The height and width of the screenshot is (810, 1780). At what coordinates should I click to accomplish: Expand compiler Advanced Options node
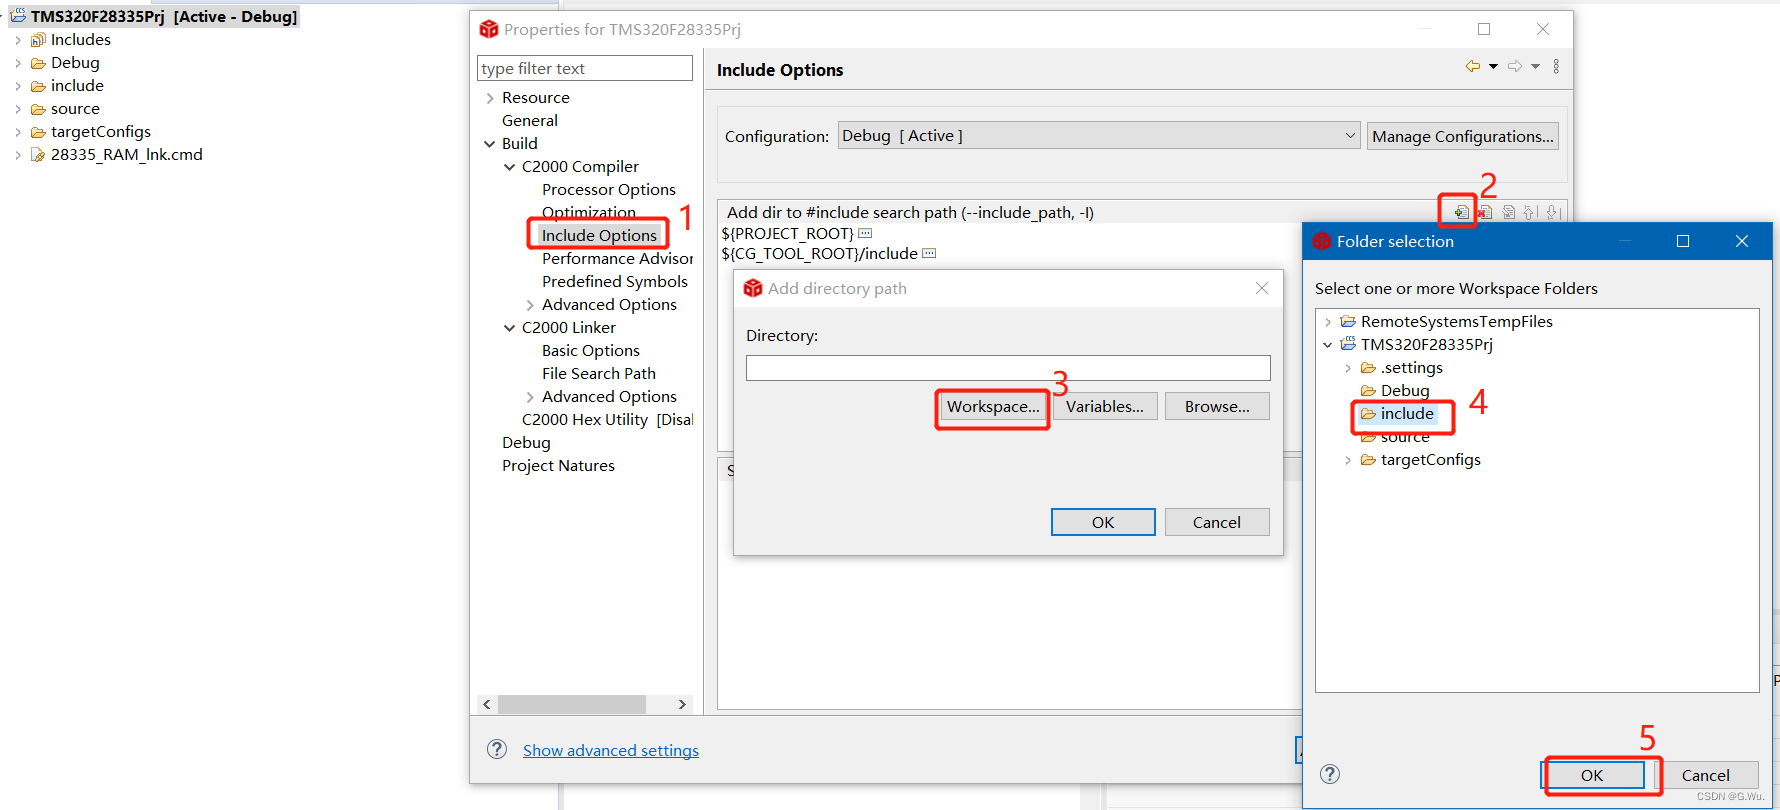click(530, 305)
